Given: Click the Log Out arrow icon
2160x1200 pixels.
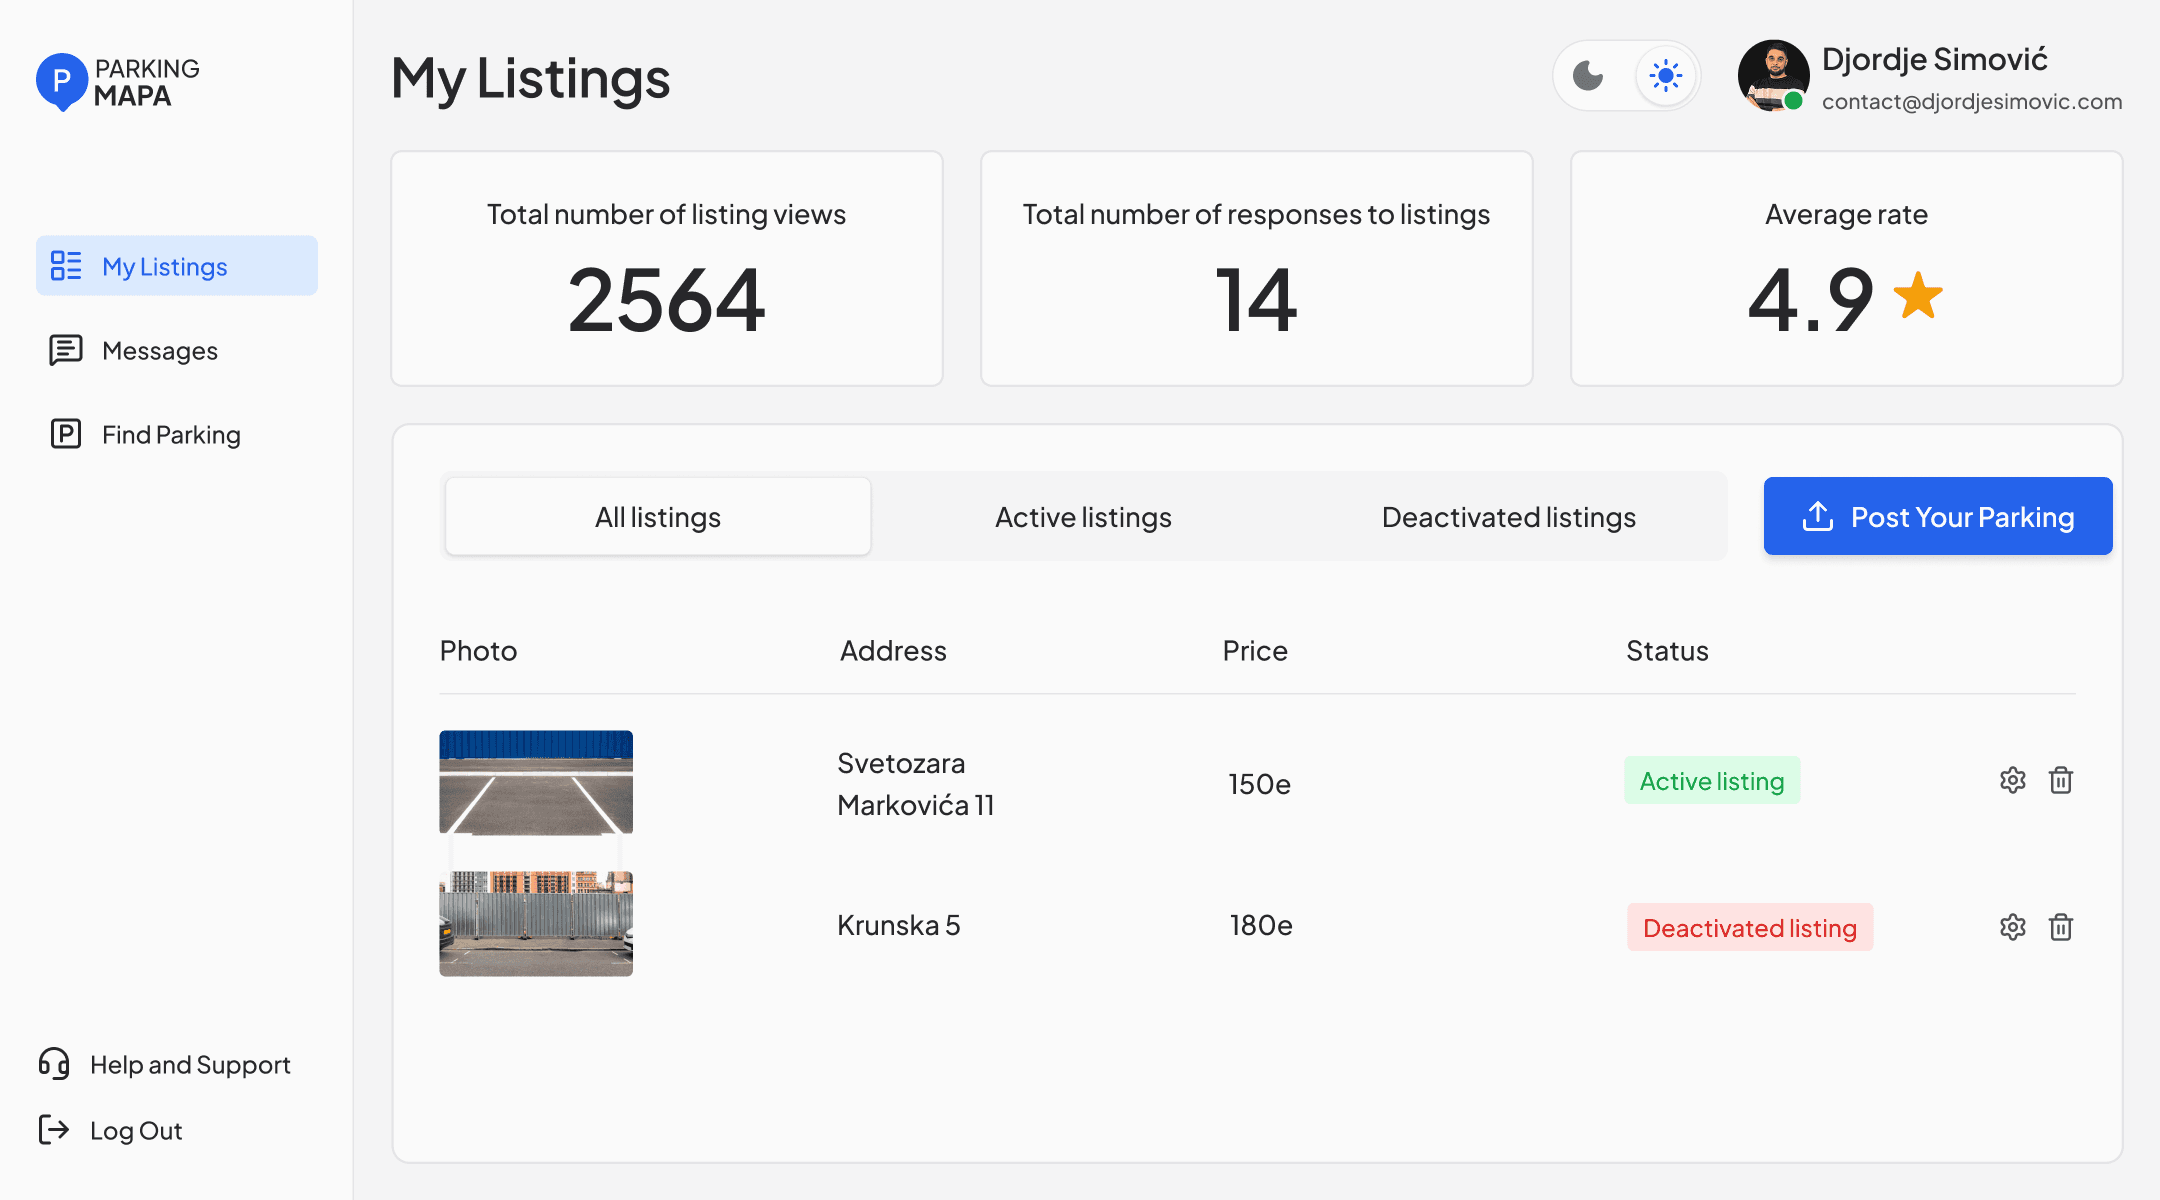Looking at the screenshot, I should click(x=54, y=1130).
